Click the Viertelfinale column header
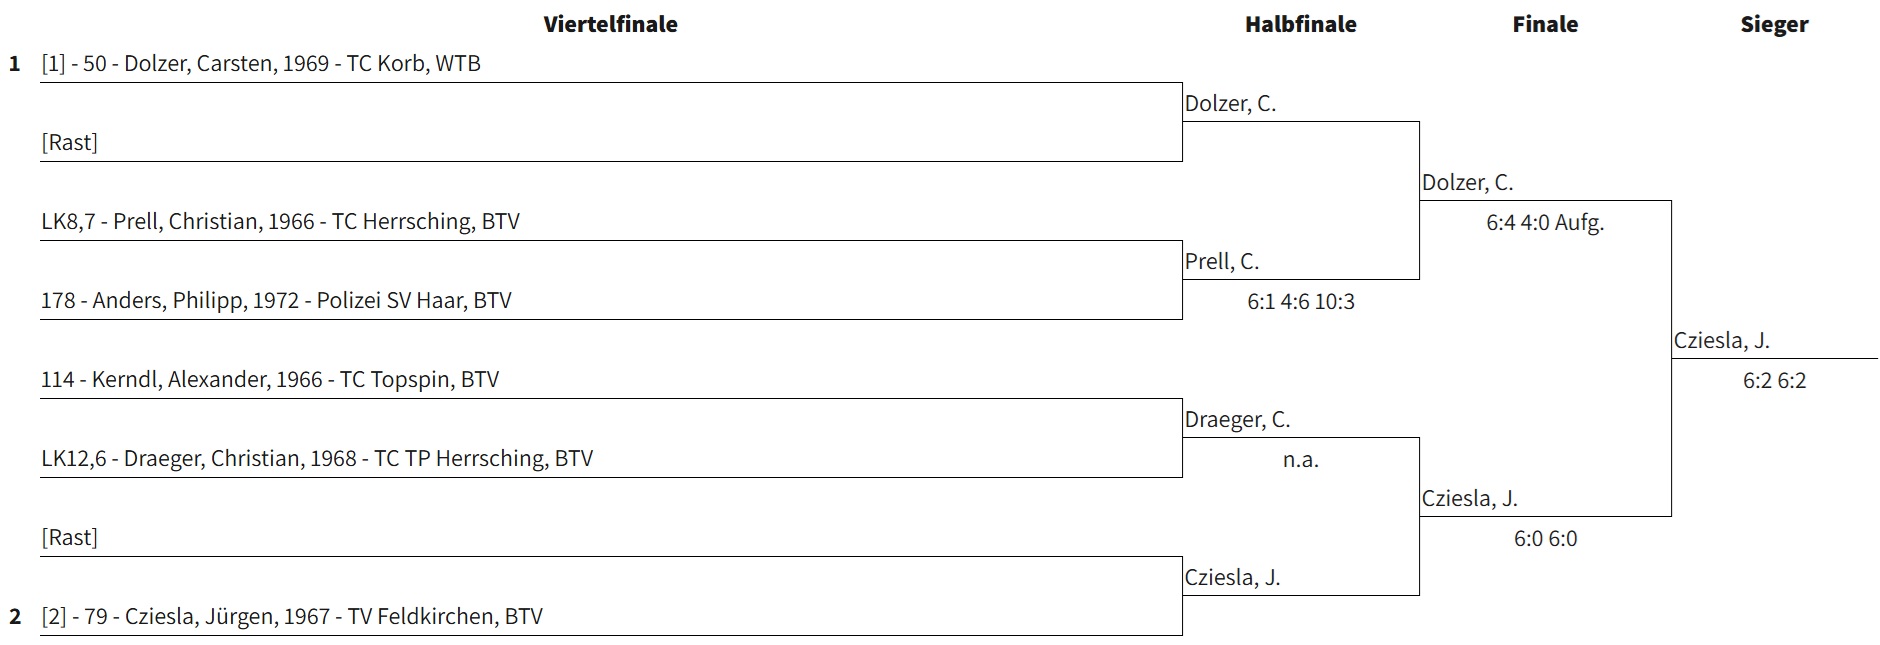The image size is (1880, 645). click(610, 24)
